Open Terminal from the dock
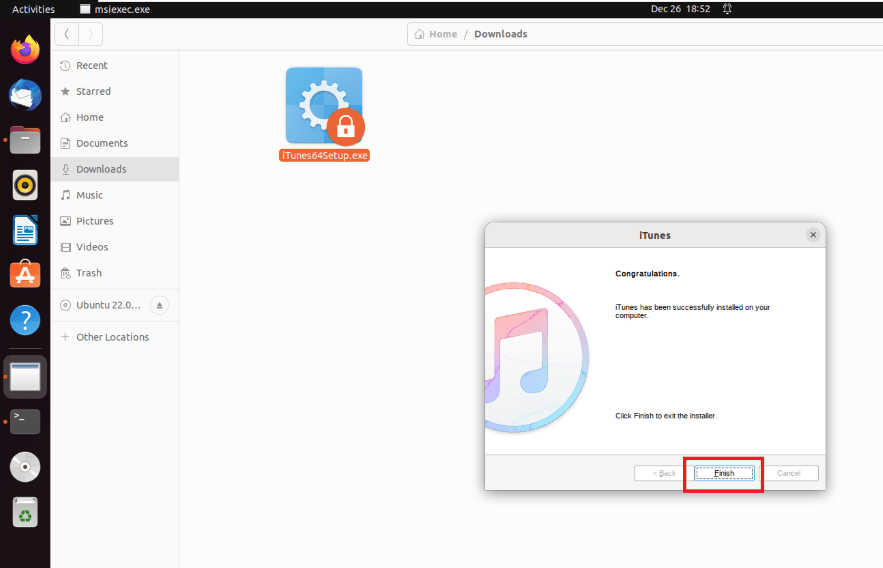883x568 pixels. coord(25,422)
